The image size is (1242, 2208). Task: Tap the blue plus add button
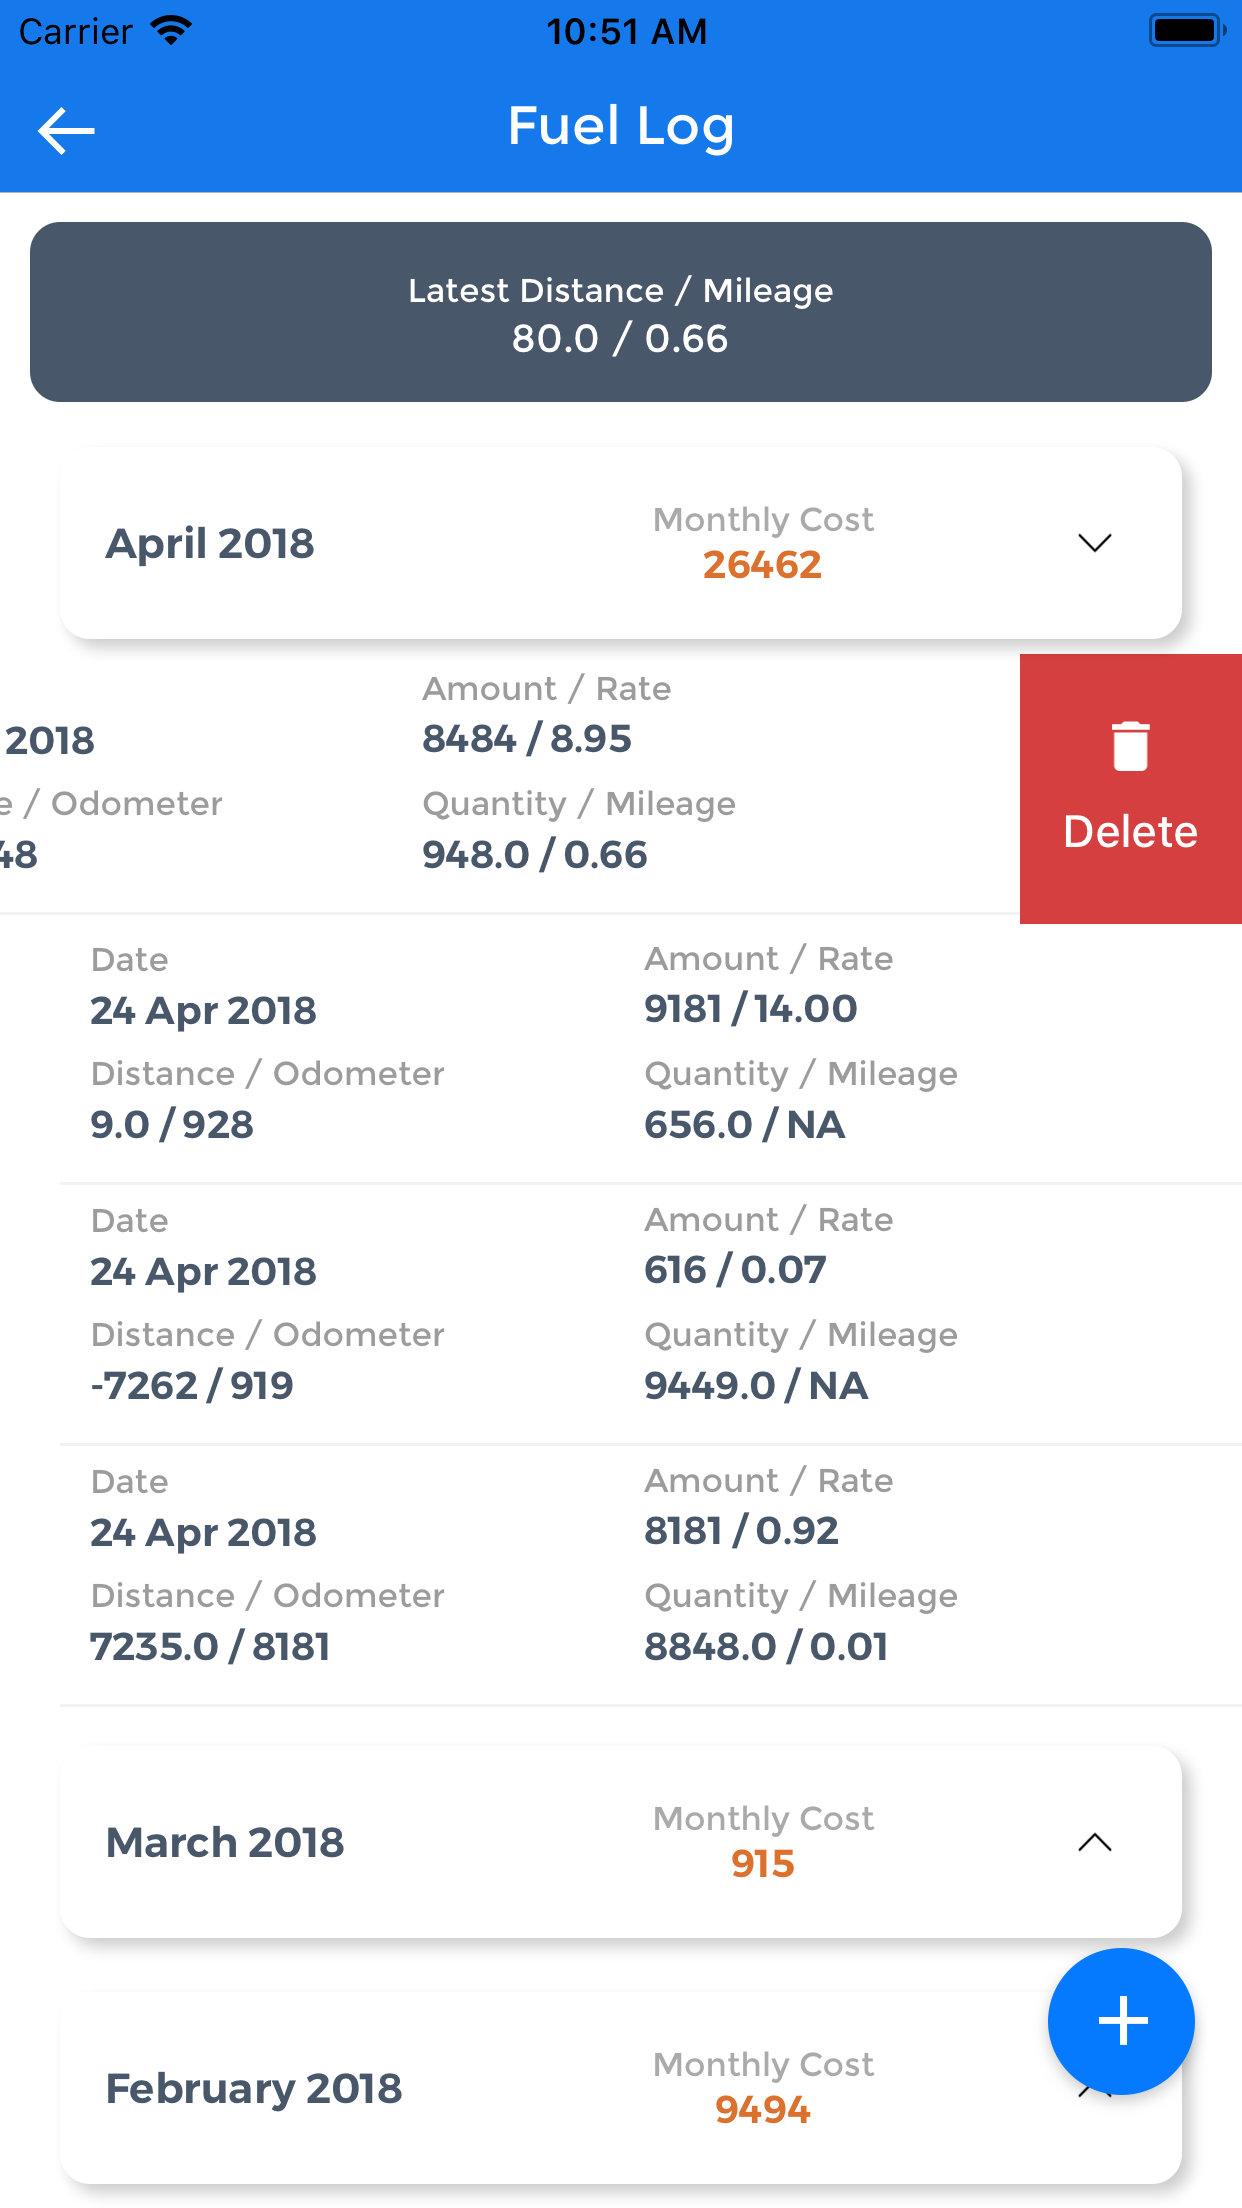pyautogui.click(x=1121, y=2021)
